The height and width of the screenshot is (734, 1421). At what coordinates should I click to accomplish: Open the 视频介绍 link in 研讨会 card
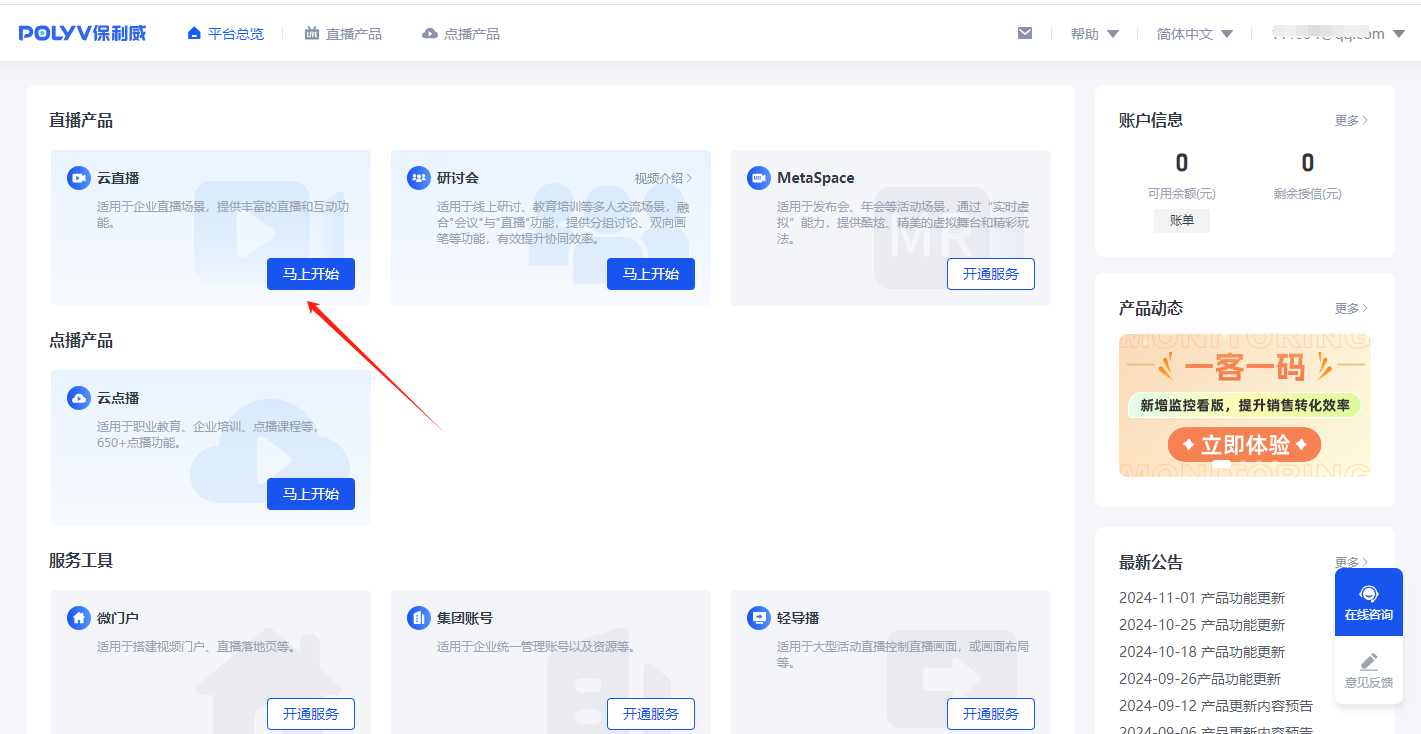662,178
